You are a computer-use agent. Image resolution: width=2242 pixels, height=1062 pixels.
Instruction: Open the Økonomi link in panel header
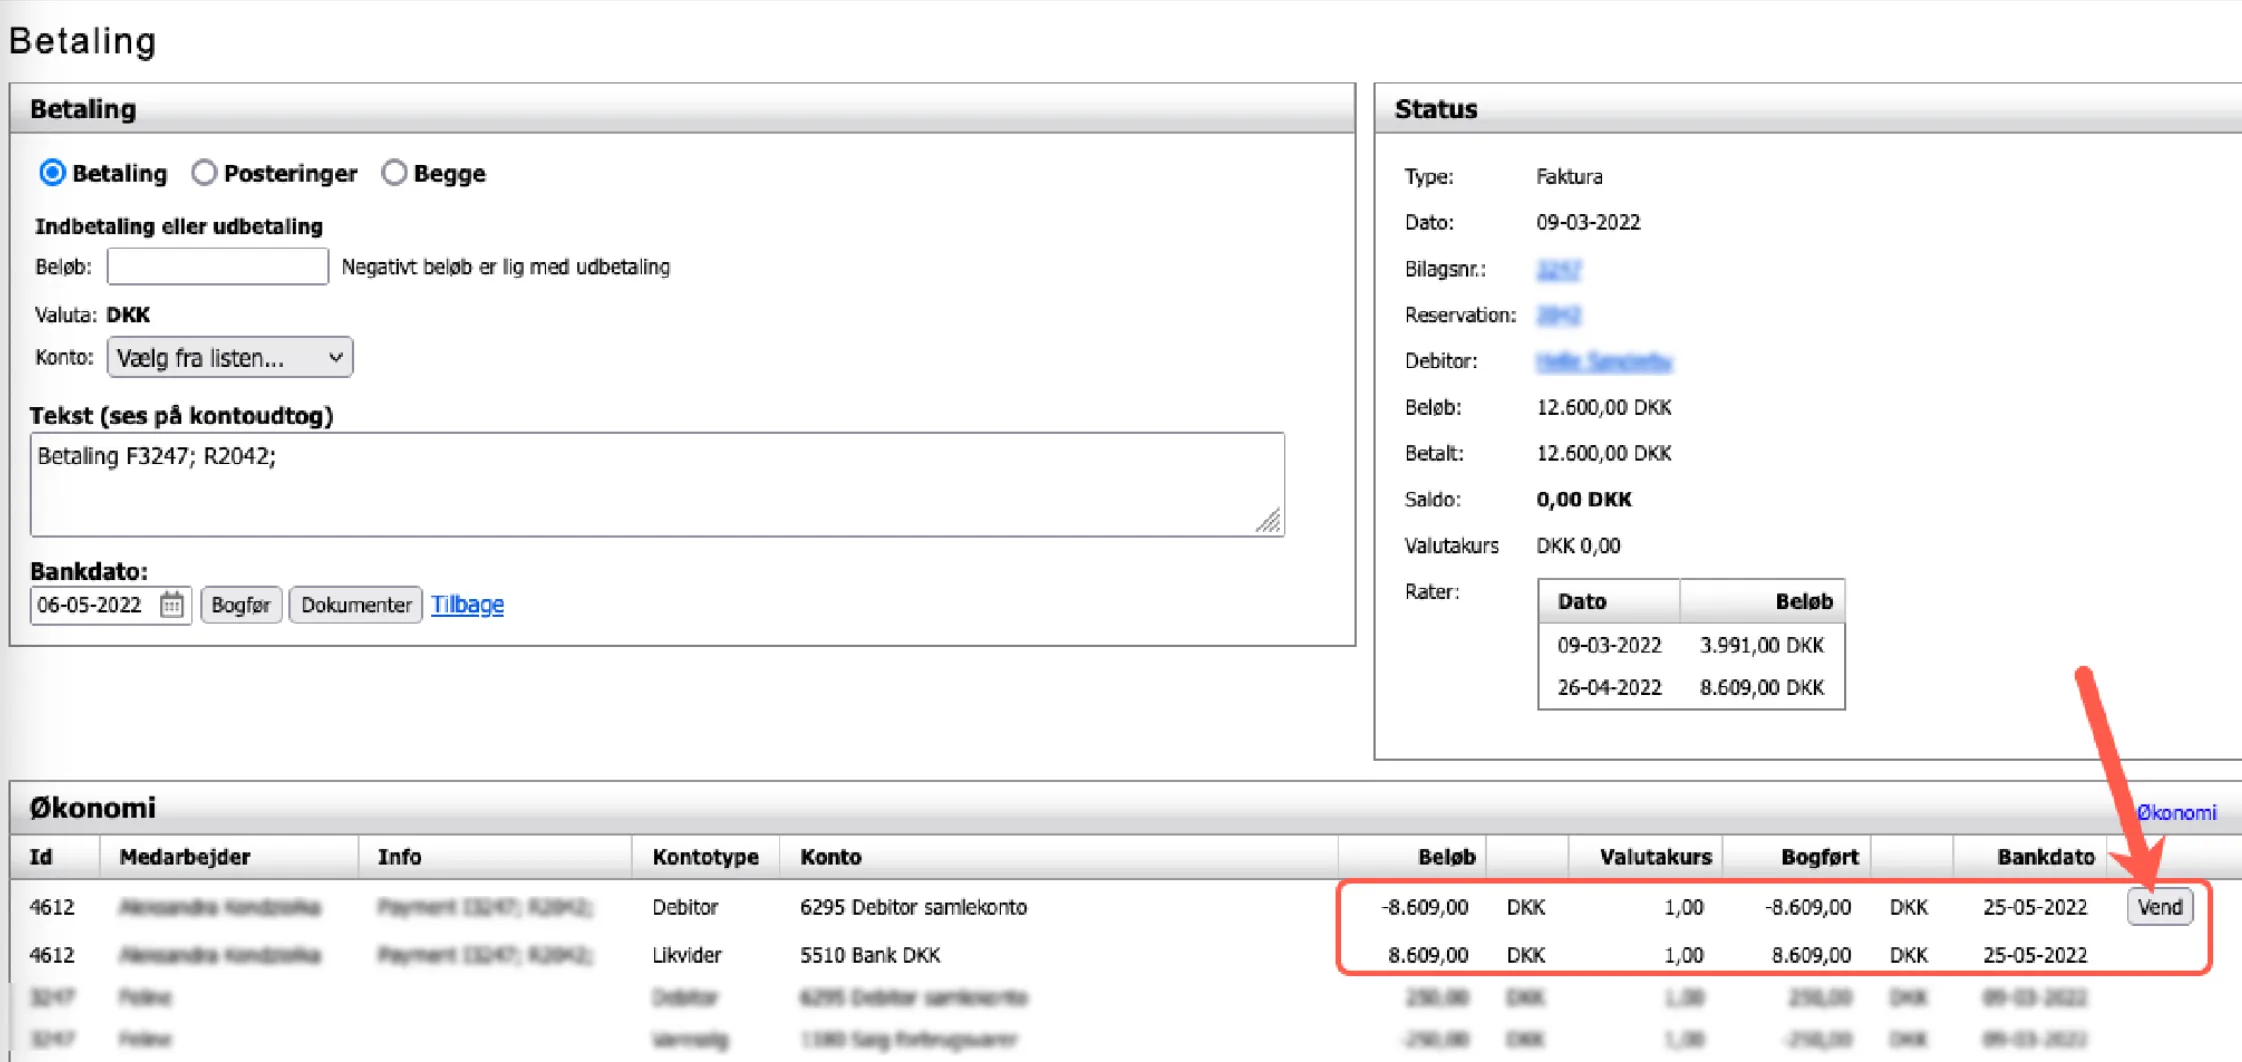point(2176,813)
